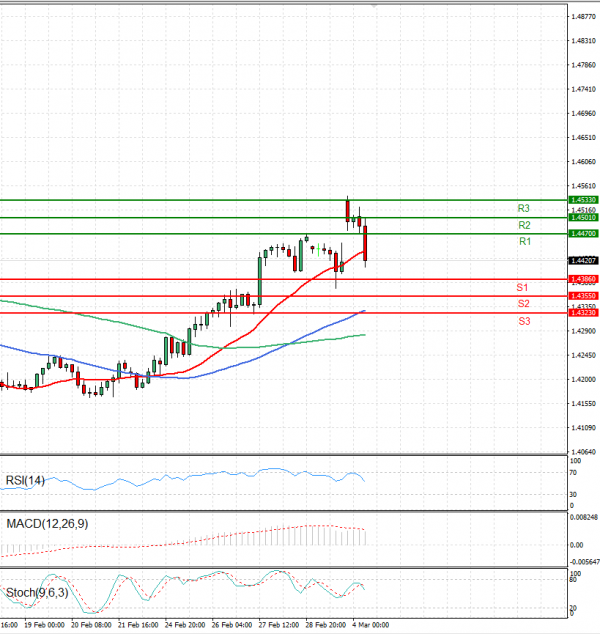The width and height of the screenshot is (600, 634).
Task: Click the 21 Feb 16:00 time label
Action: 138,625
